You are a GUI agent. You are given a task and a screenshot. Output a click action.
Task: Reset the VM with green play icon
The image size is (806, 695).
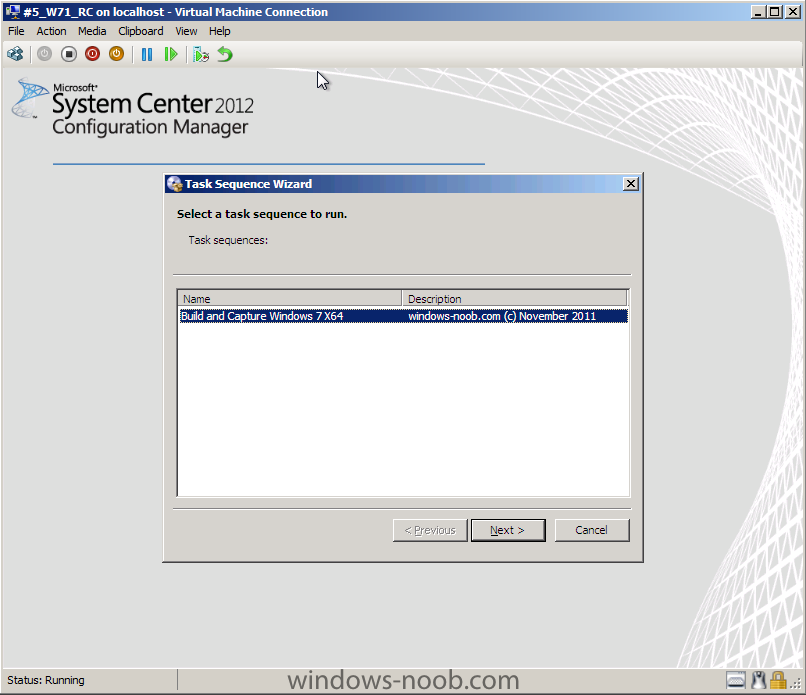point(171,54)
